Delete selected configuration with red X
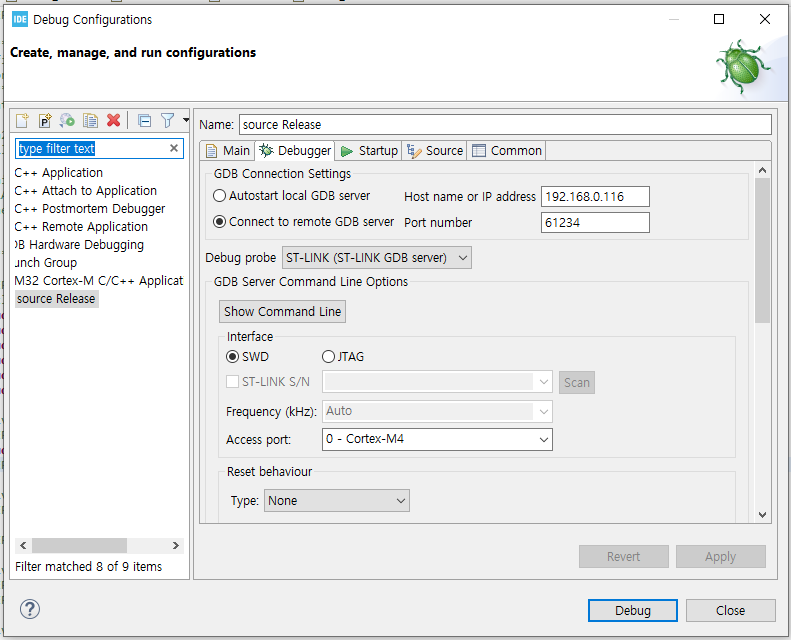The image size is (791, 640). click(x=114, y=120)
